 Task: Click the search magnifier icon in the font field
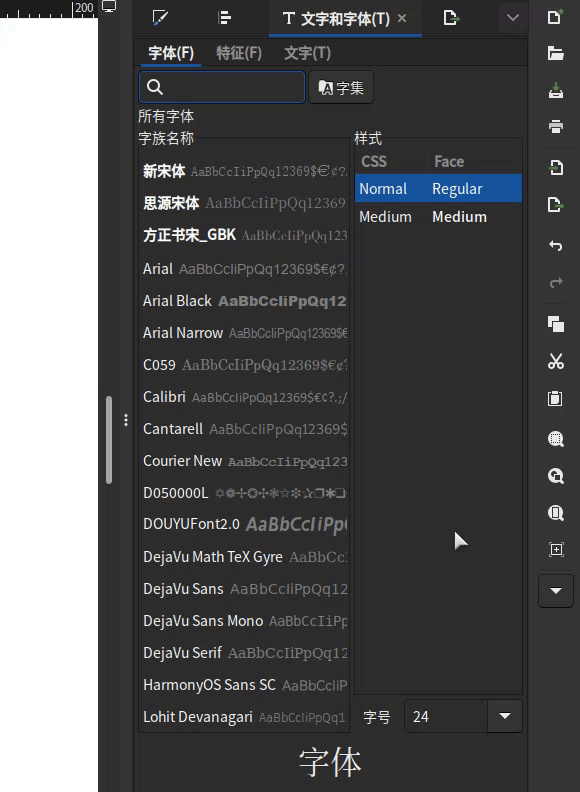tap(155, 87)
